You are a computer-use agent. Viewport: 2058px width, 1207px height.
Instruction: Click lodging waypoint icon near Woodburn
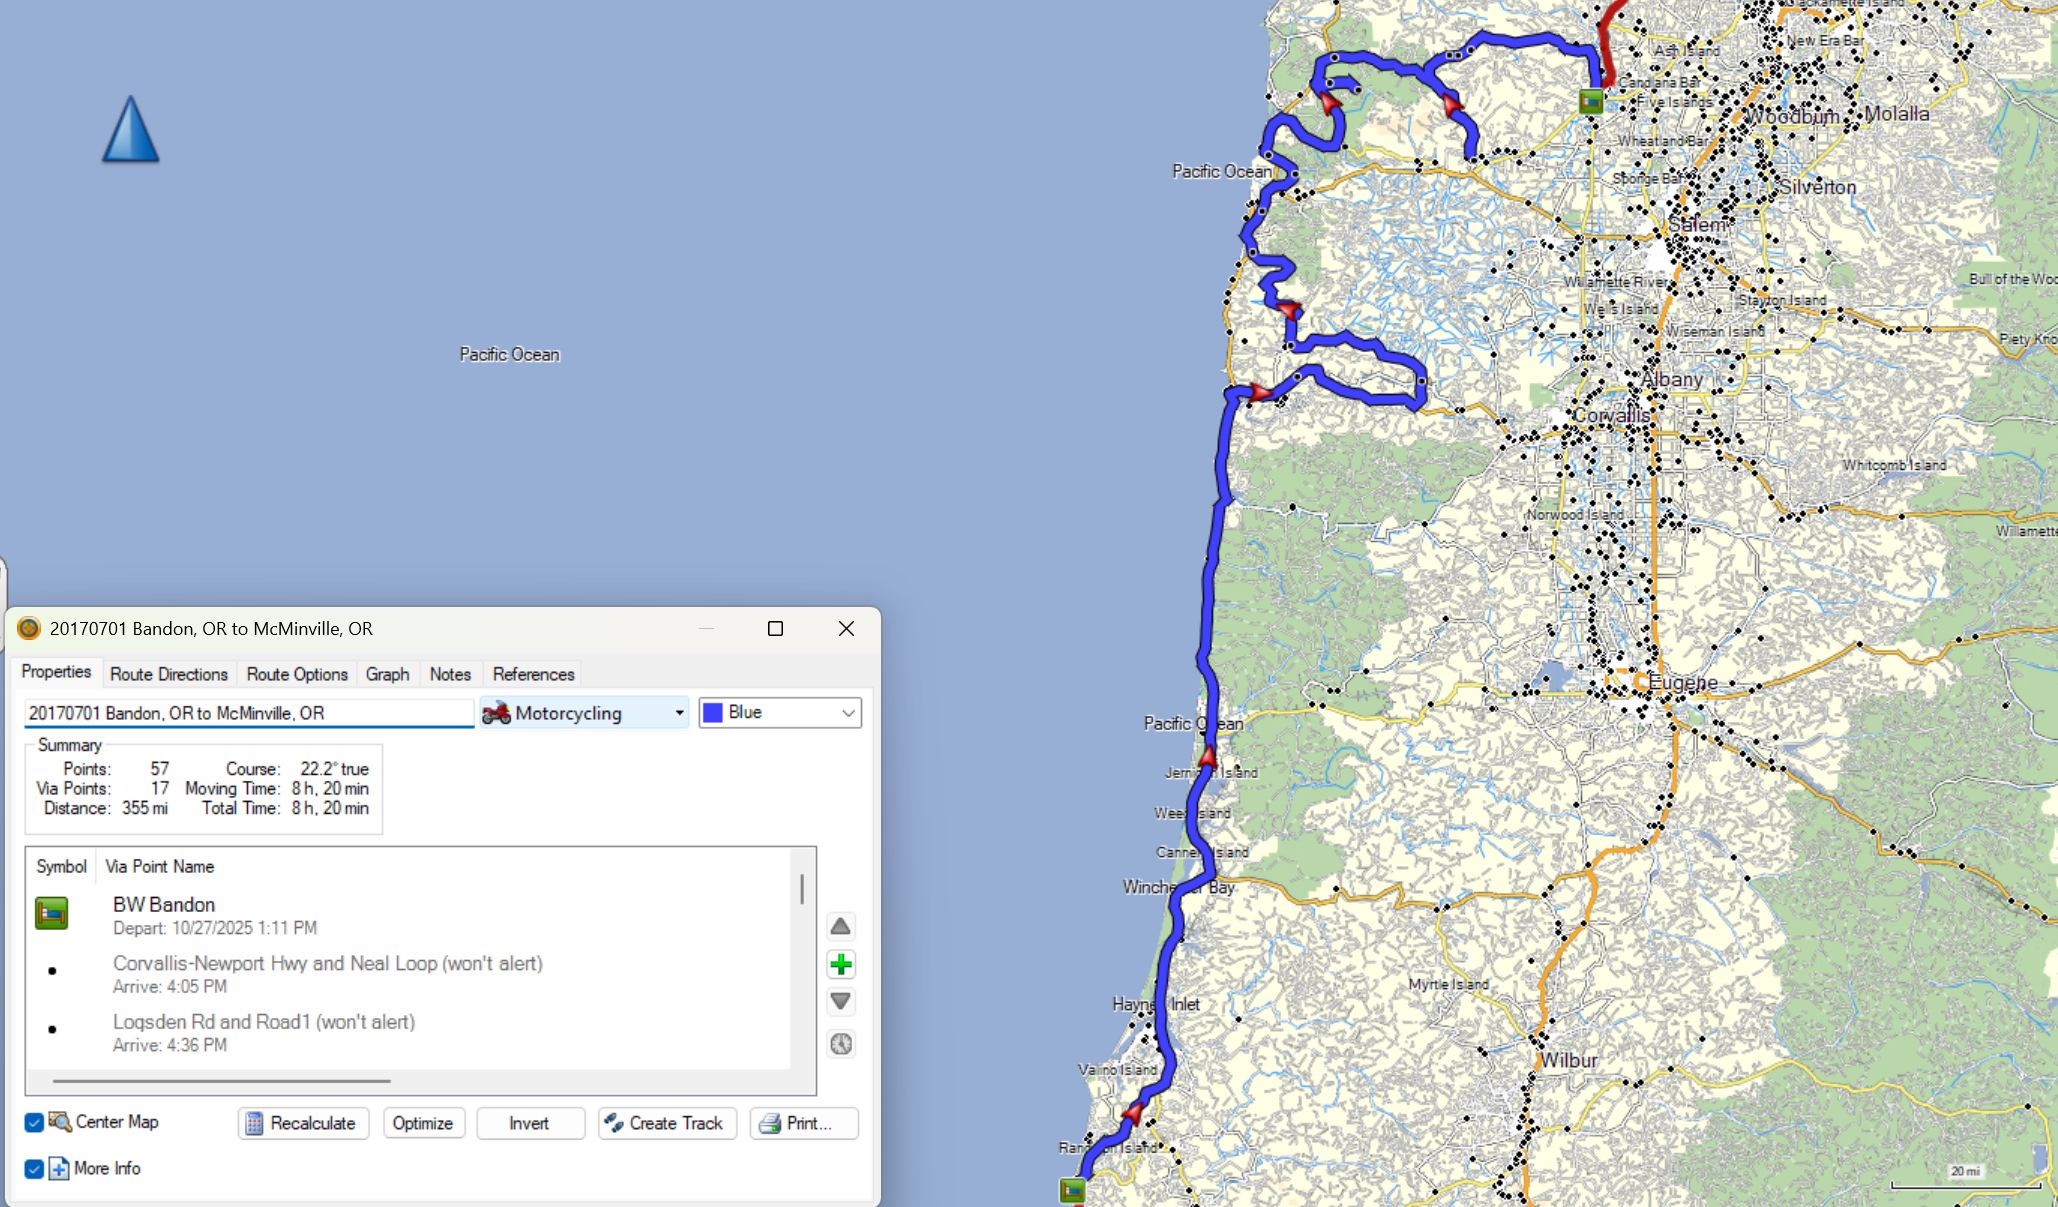[x=1590, y=101]
